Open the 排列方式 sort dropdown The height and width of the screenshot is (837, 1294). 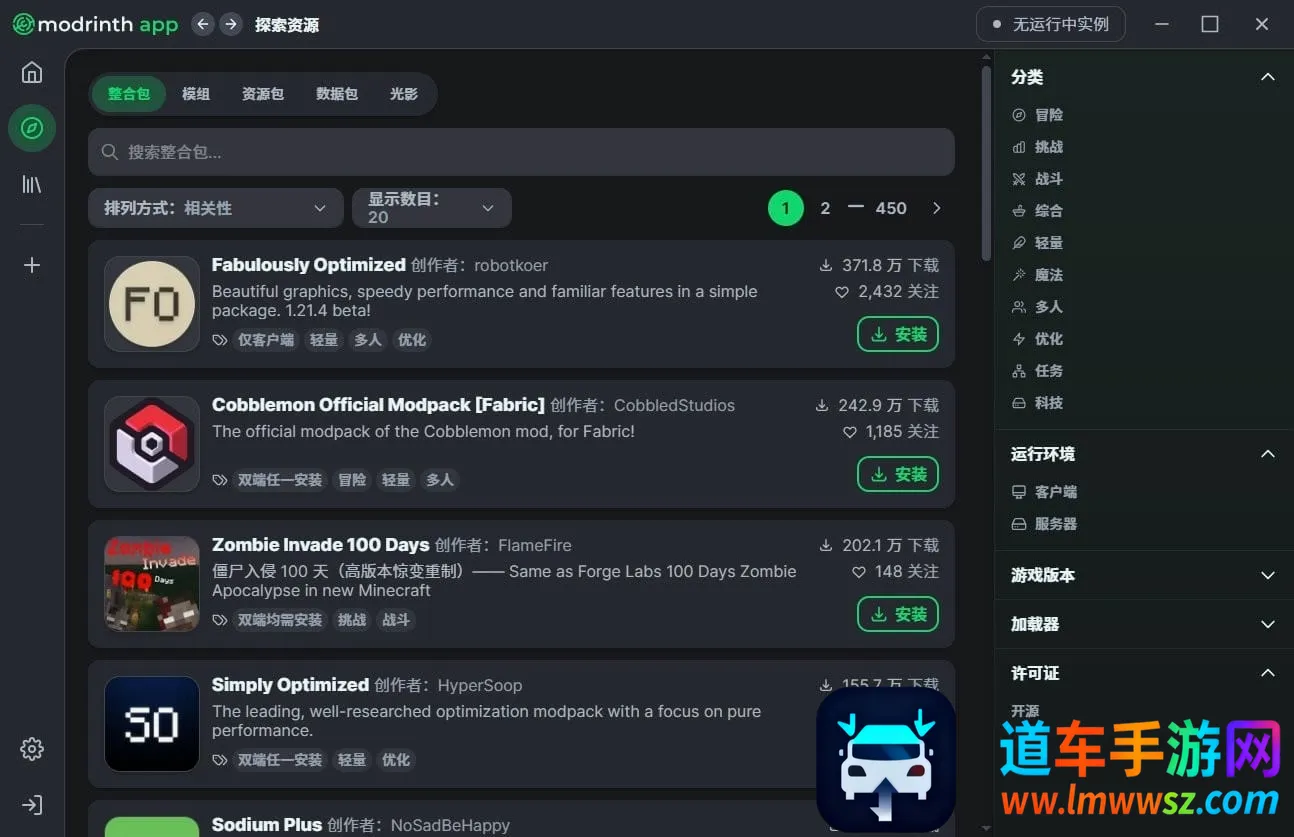pos(216,208)
